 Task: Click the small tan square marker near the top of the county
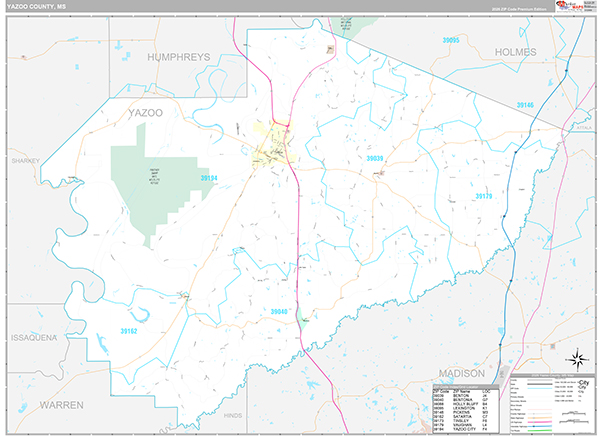pyautogui.click(x=330, y=49)
